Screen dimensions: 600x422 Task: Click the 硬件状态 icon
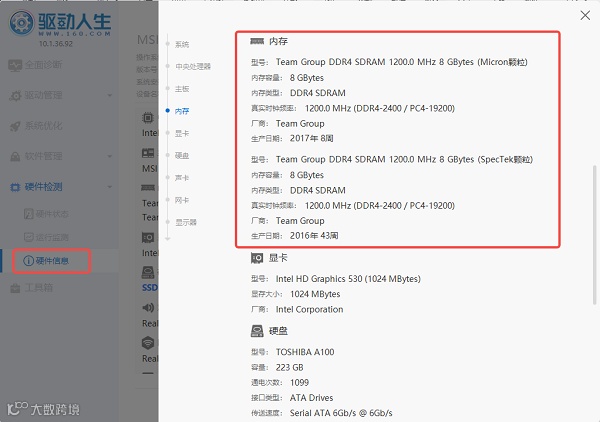(x=29, y=214)
